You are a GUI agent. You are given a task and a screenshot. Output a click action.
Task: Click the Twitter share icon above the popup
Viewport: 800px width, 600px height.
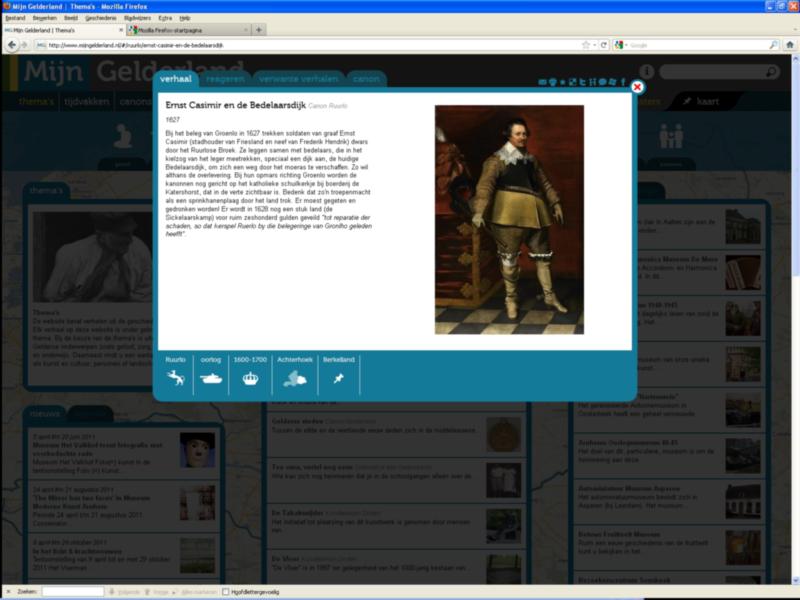(x=582, y=82)
